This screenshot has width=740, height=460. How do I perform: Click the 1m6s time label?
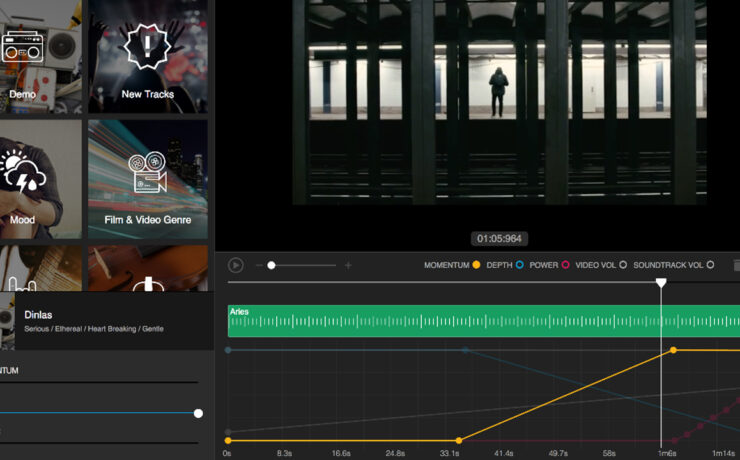(666, 453)
